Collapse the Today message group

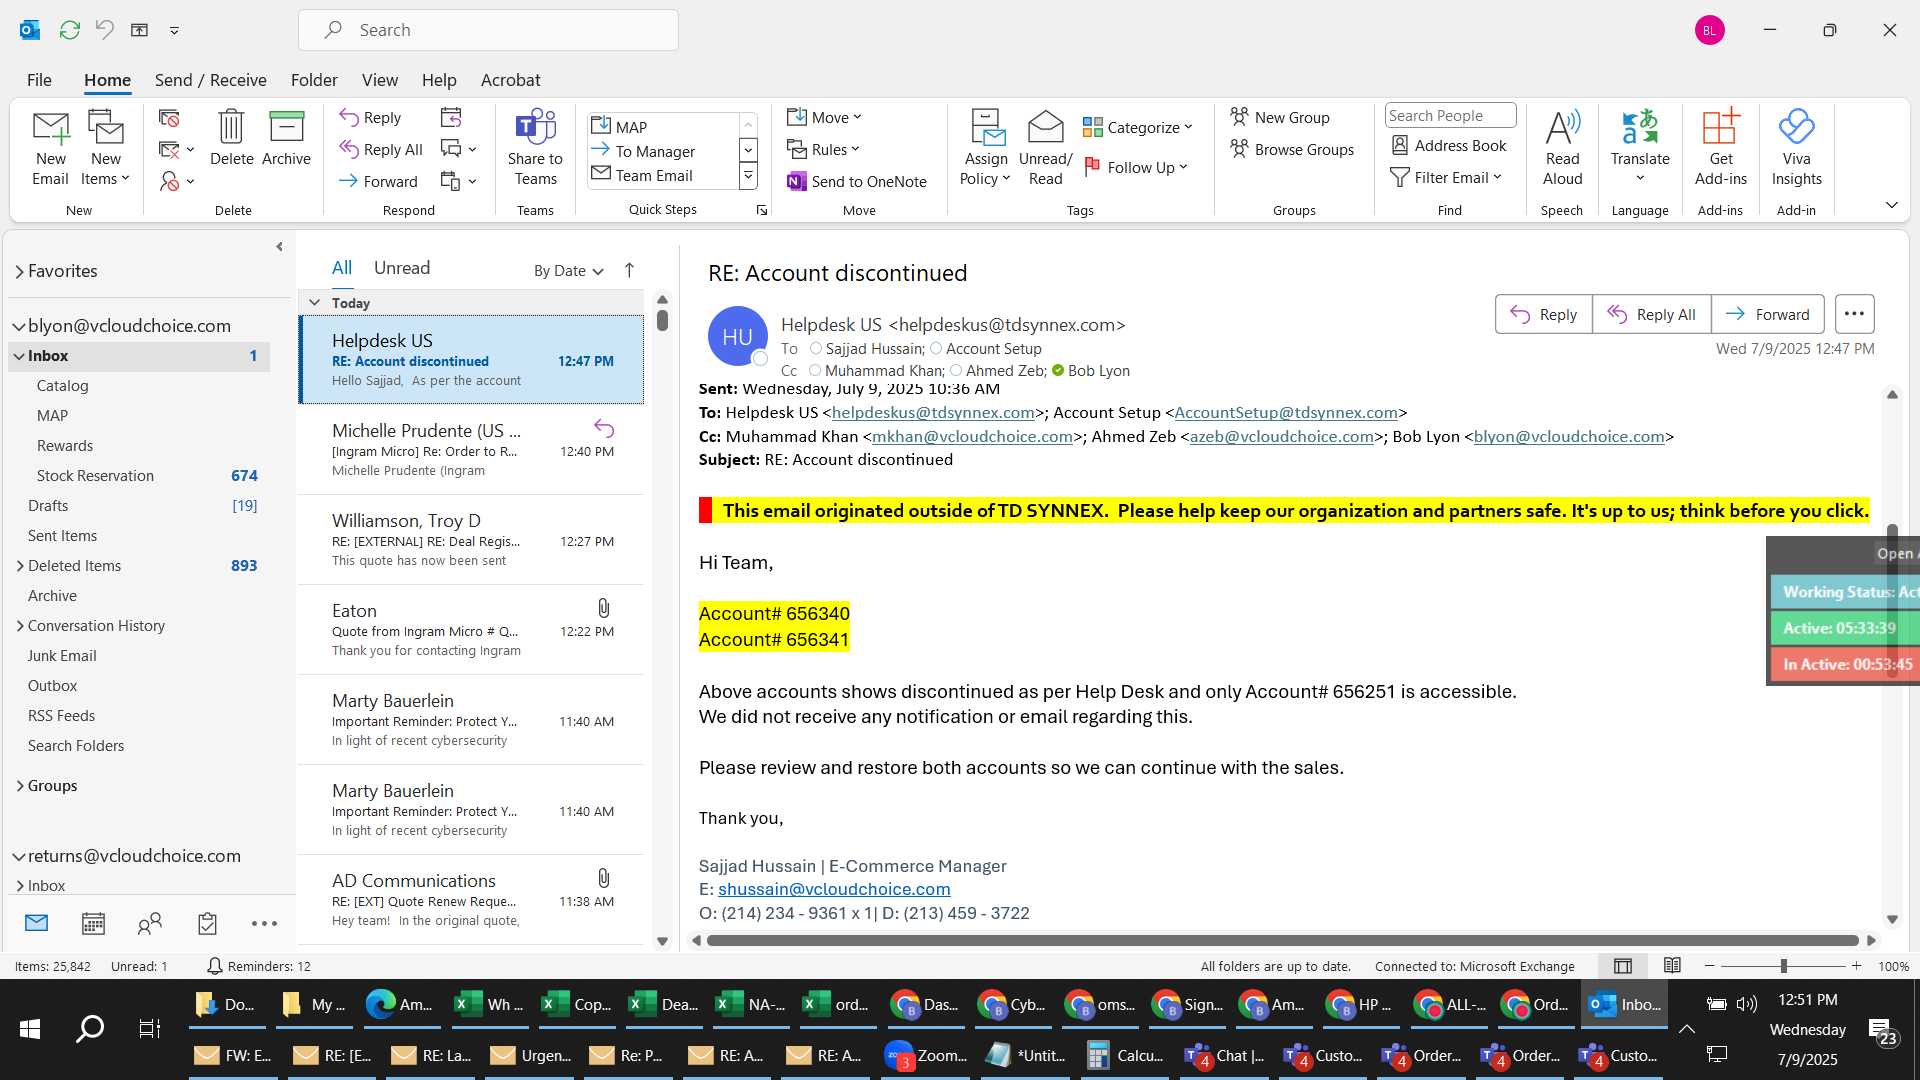(x=314, y=302)
